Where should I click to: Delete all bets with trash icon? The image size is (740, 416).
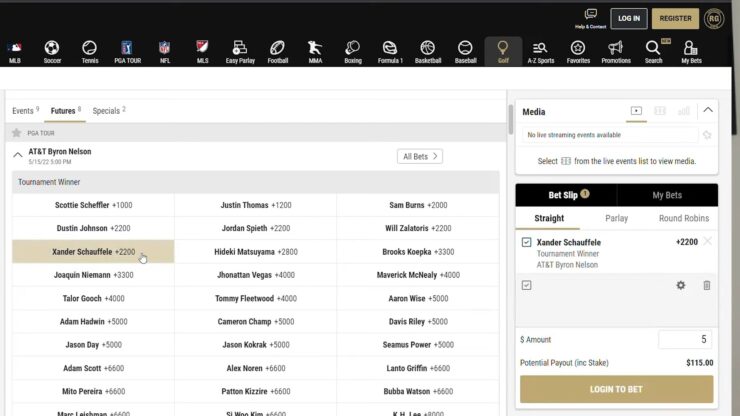coord(706,285)
